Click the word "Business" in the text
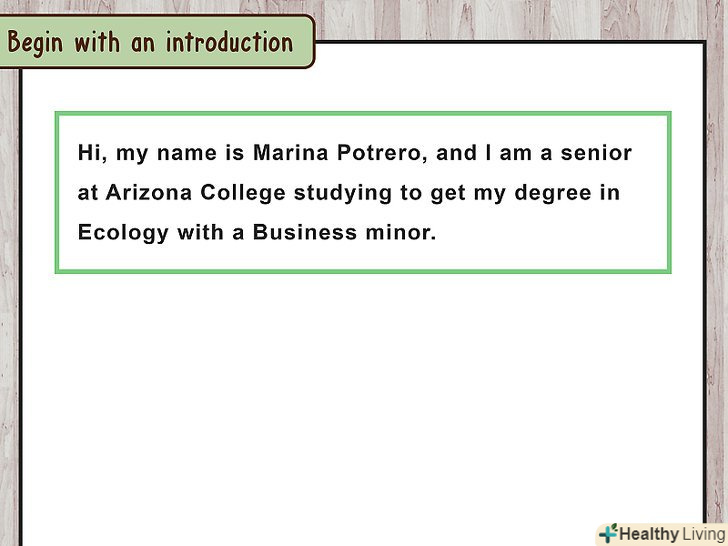The width and height of the screenshot is (728, 546). 297,232
